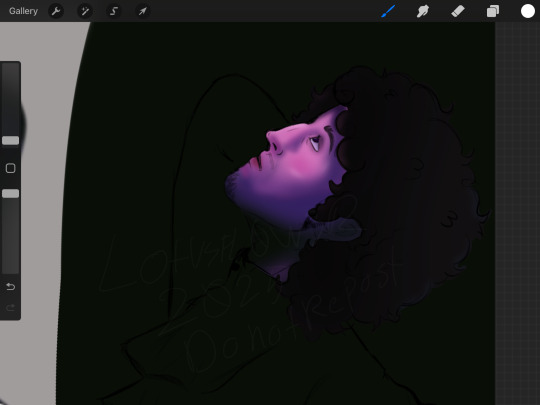The image size is (540, 405).
Task: Click the brush opacity slider handle
Action: point(10,194)
